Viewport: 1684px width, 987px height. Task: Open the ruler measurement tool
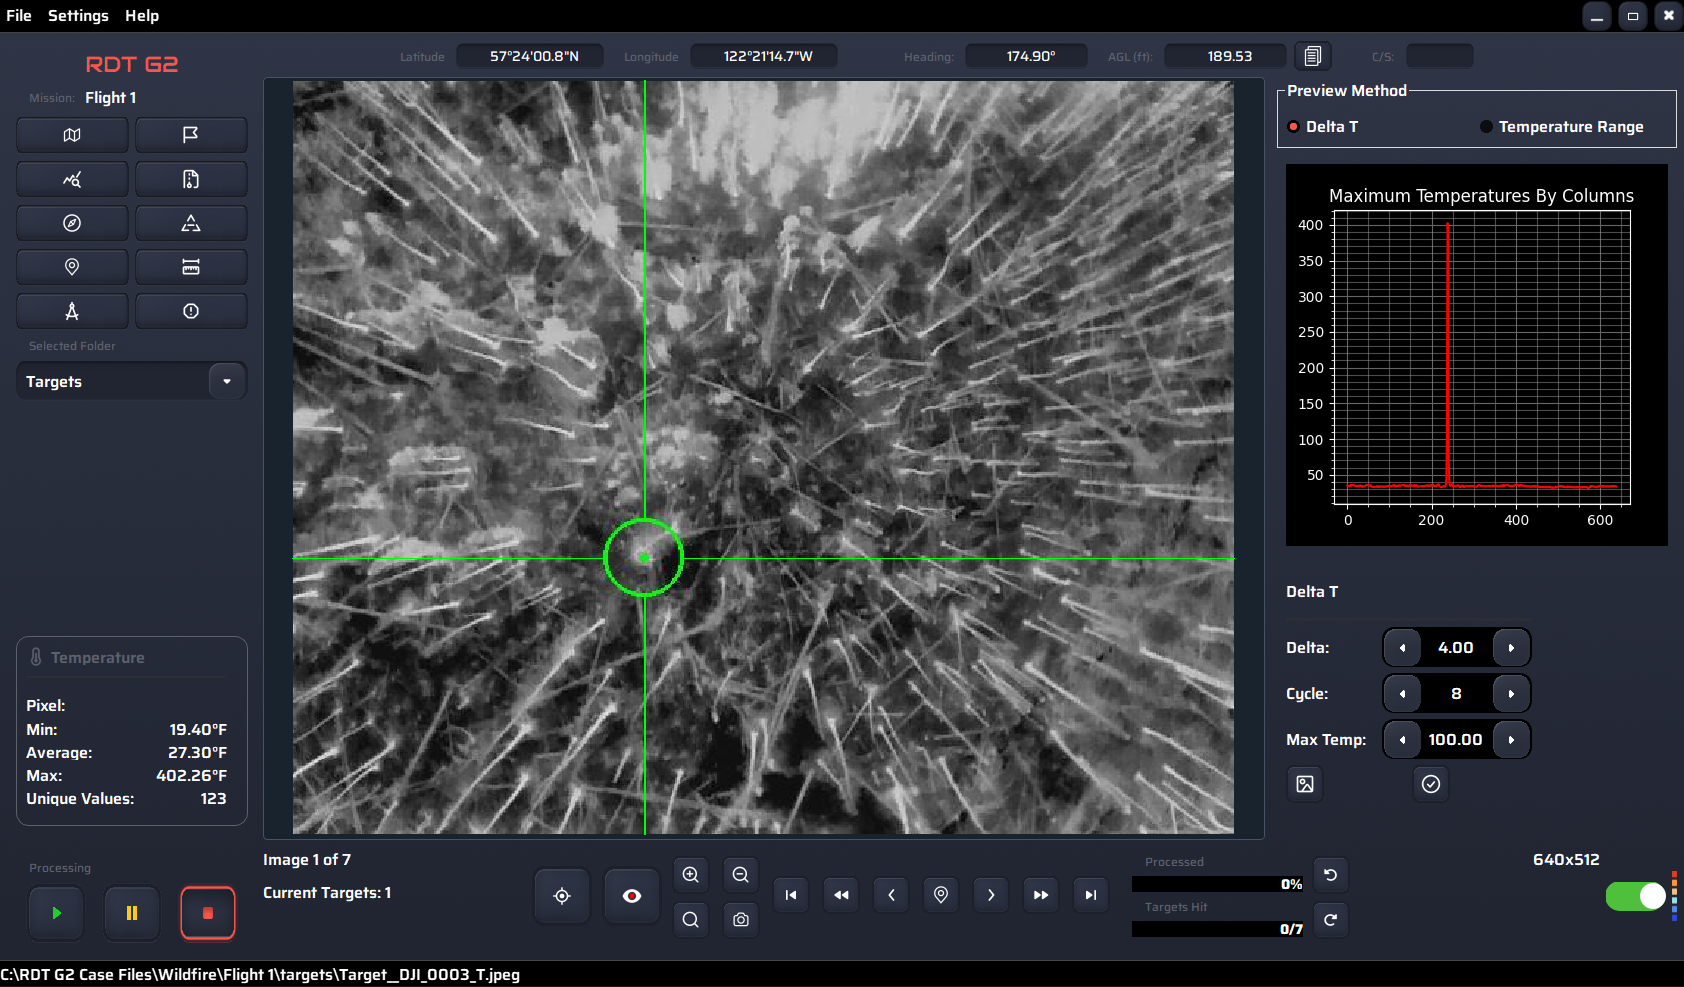pos(191,267)
